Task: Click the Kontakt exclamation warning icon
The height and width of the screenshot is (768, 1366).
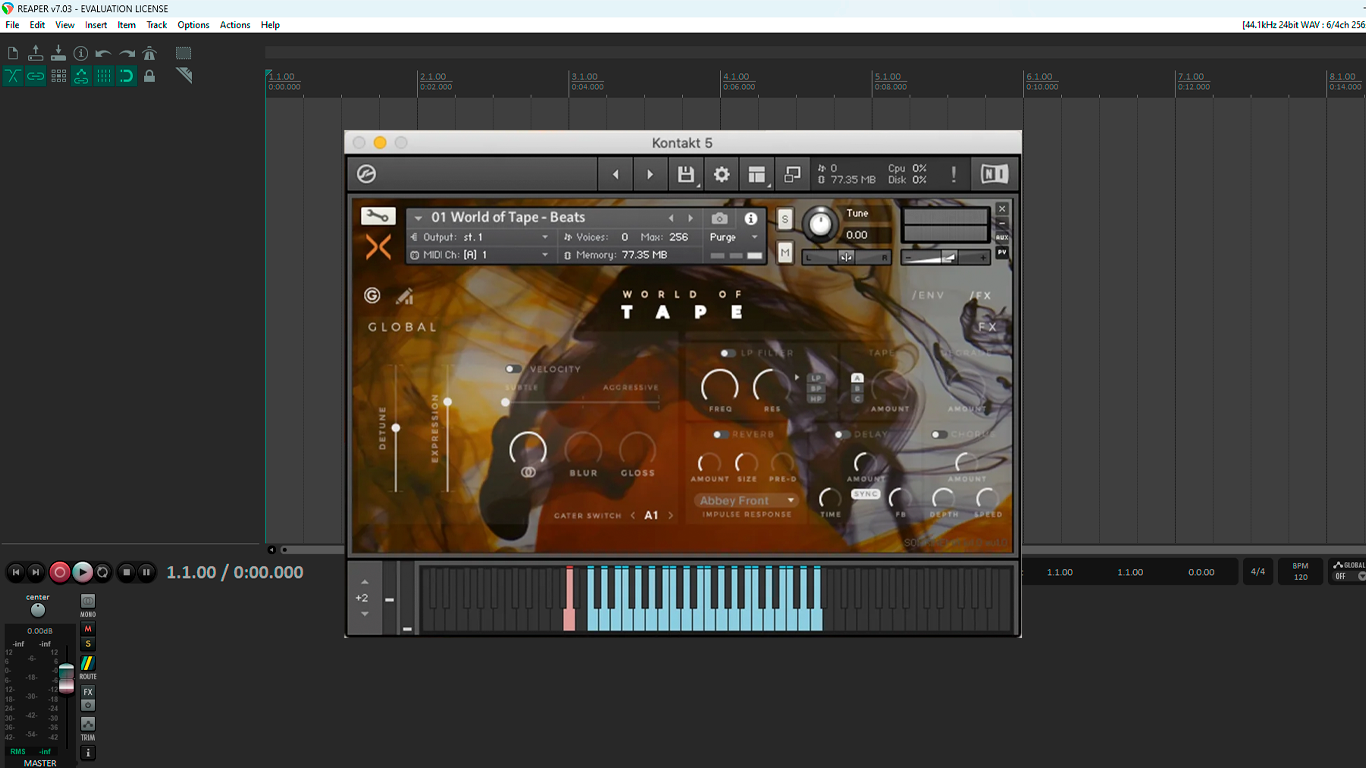Action: (x=954, y=175)
